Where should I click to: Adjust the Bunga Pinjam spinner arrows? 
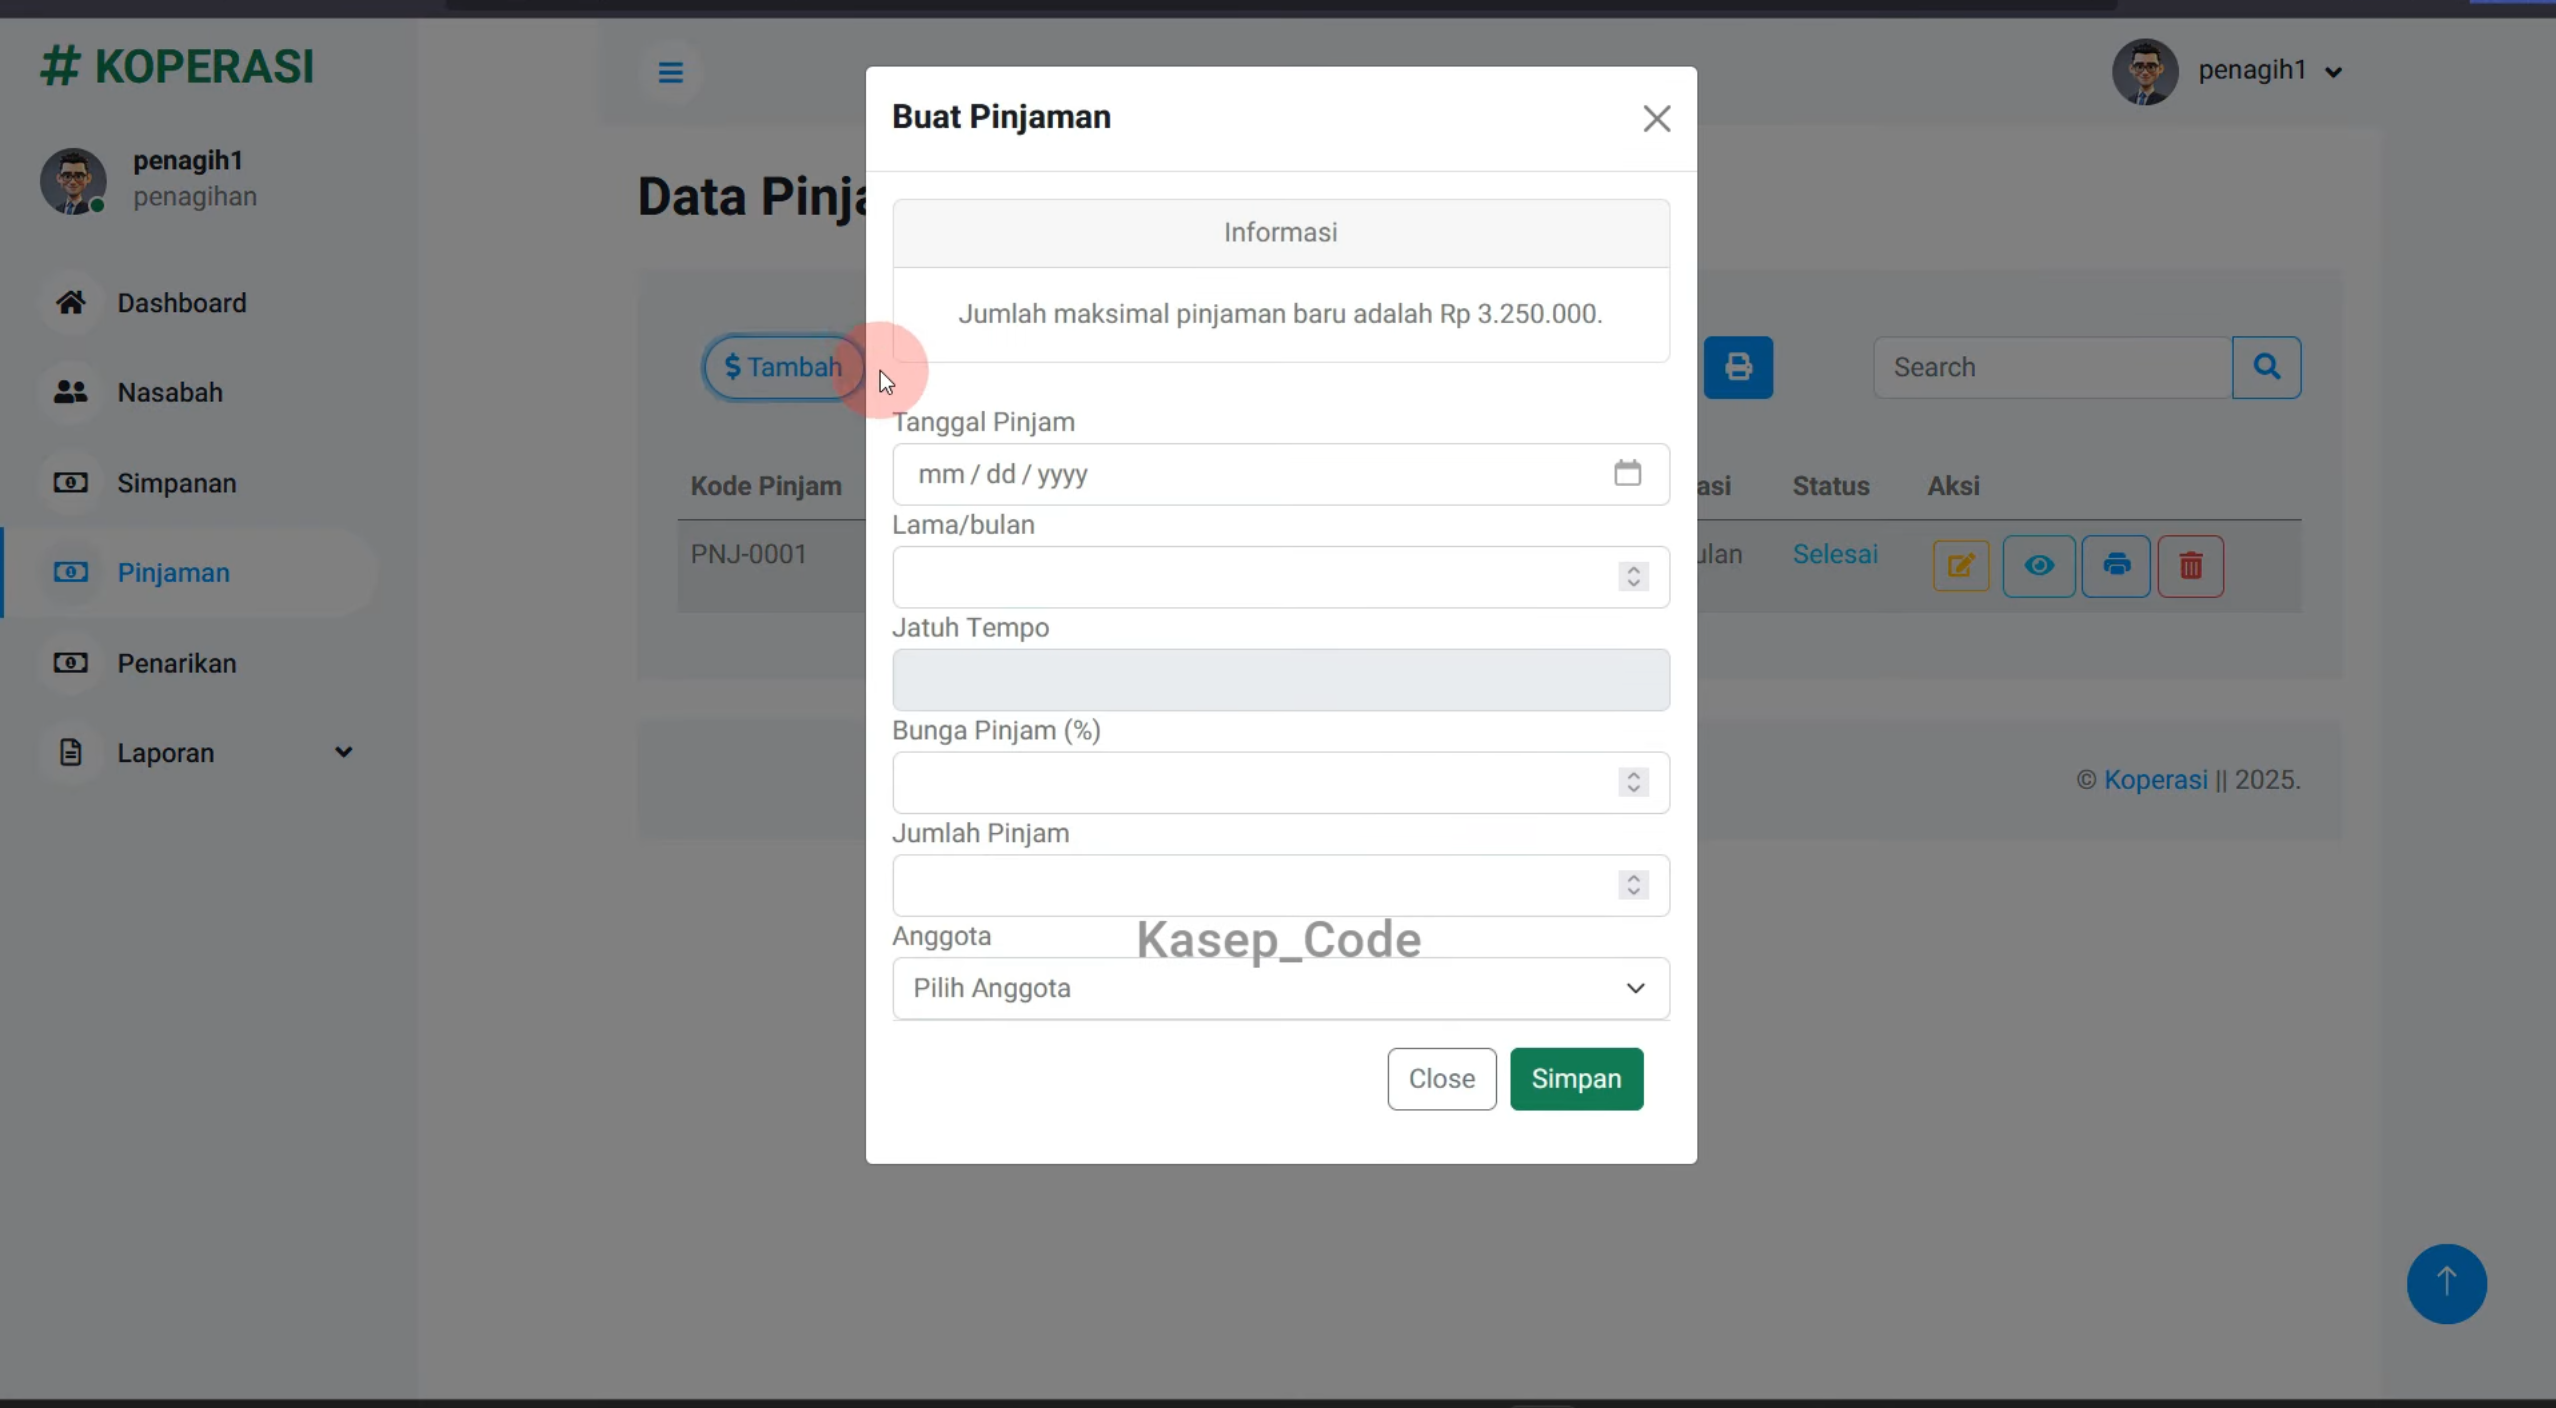1633,782
